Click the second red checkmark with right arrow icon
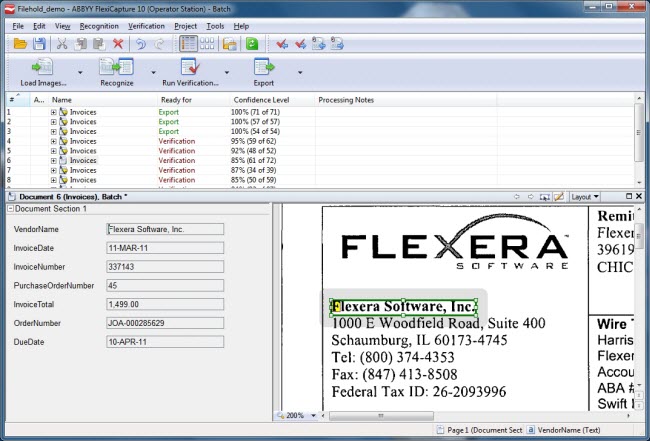This screenshot has width=650, height=441. pos(301,44)
